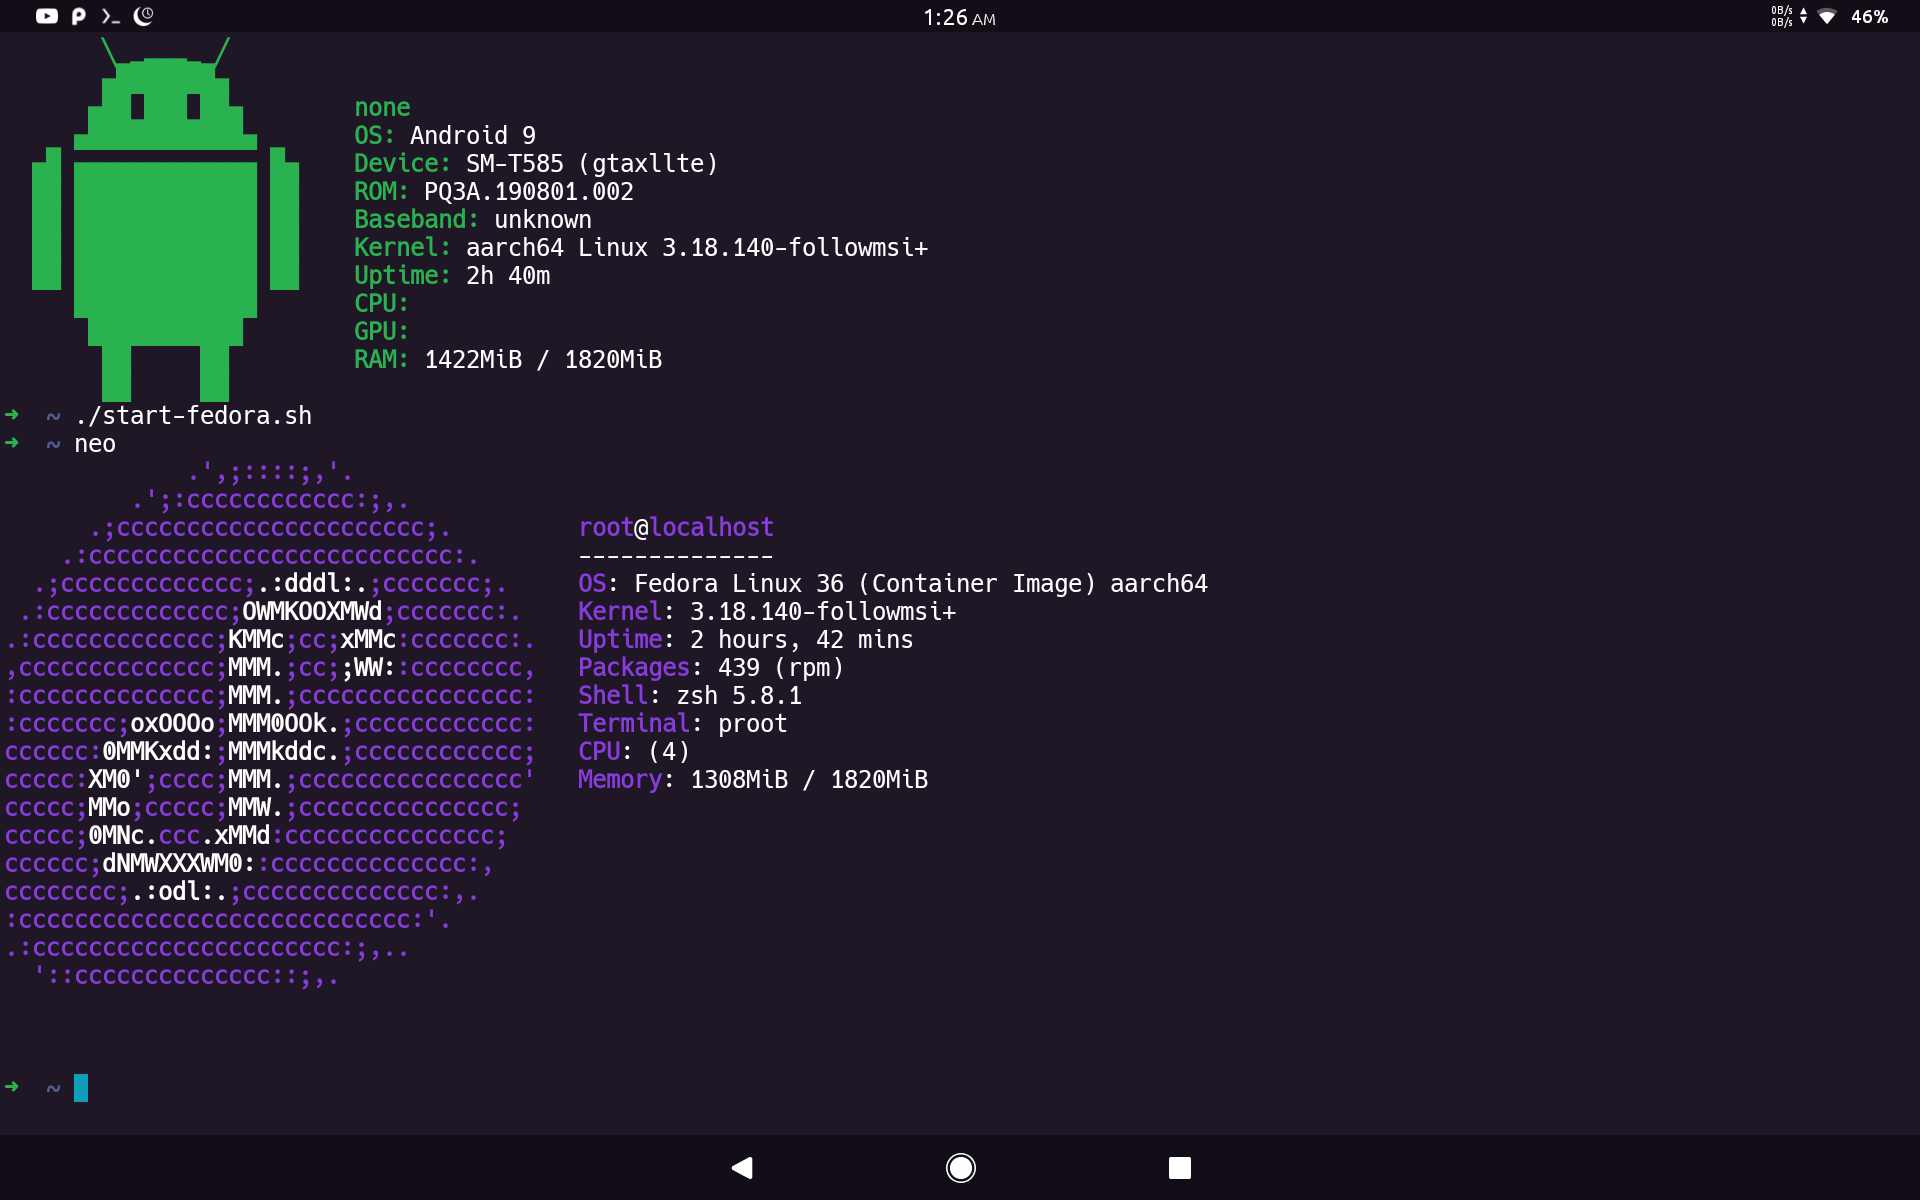This screenshot has height=1200, width=1920.
Task: Tap 'OS: Android 9' line
Action: point(445,135)
